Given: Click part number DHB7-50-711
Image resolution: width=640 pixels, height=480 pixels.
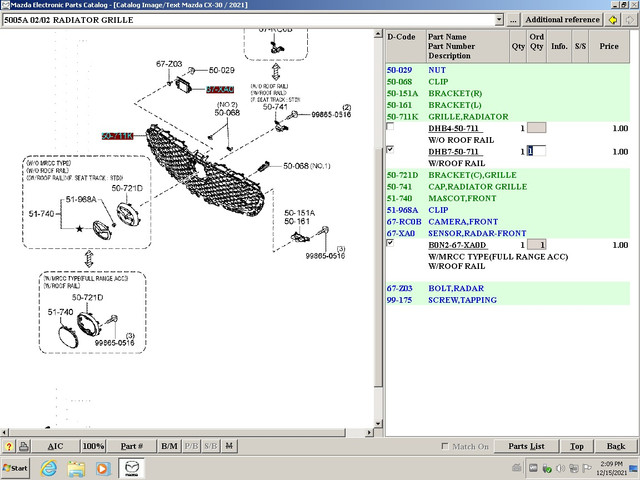Looking at the screenshot, I should click(x=453, y=151).
